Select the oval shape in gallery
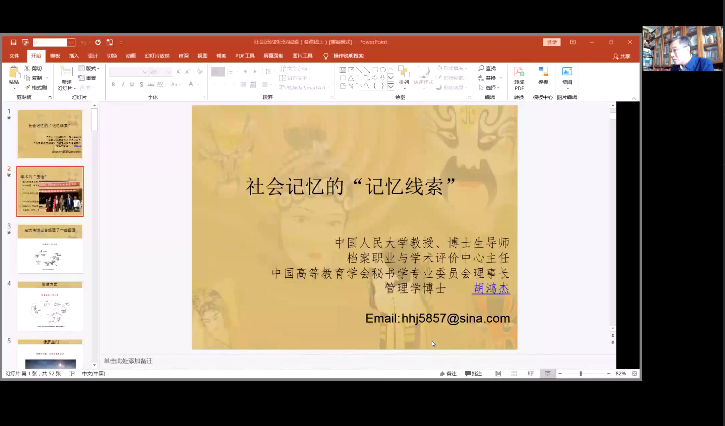 [x=383, y=70]
